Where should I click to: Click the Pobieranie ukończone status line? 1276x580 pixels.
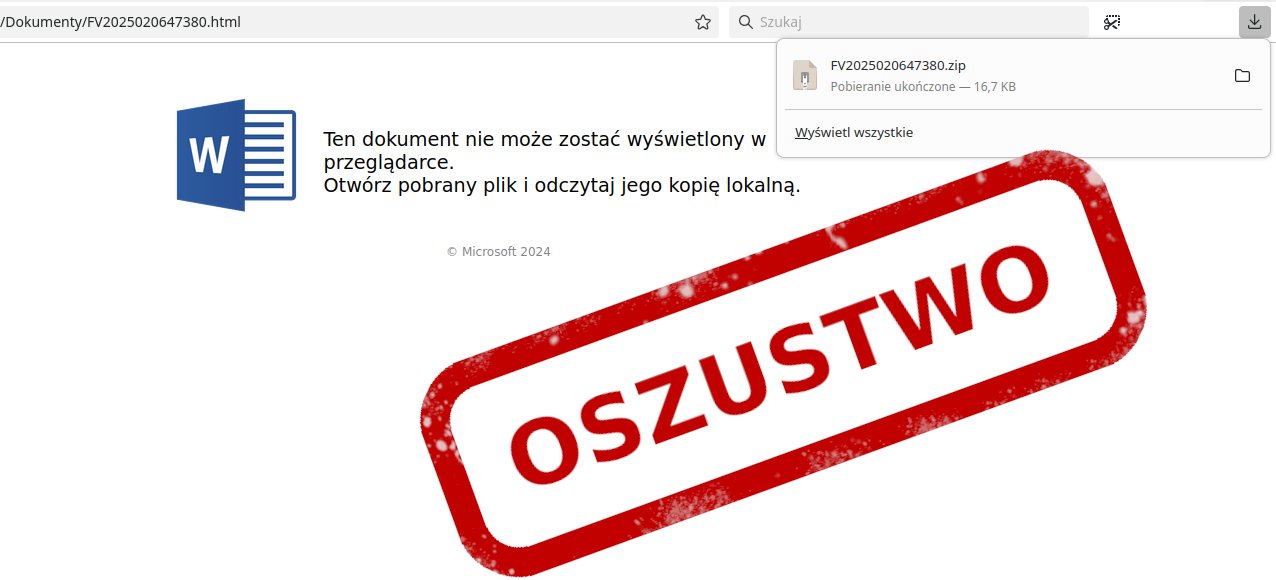tap(923, 87)
